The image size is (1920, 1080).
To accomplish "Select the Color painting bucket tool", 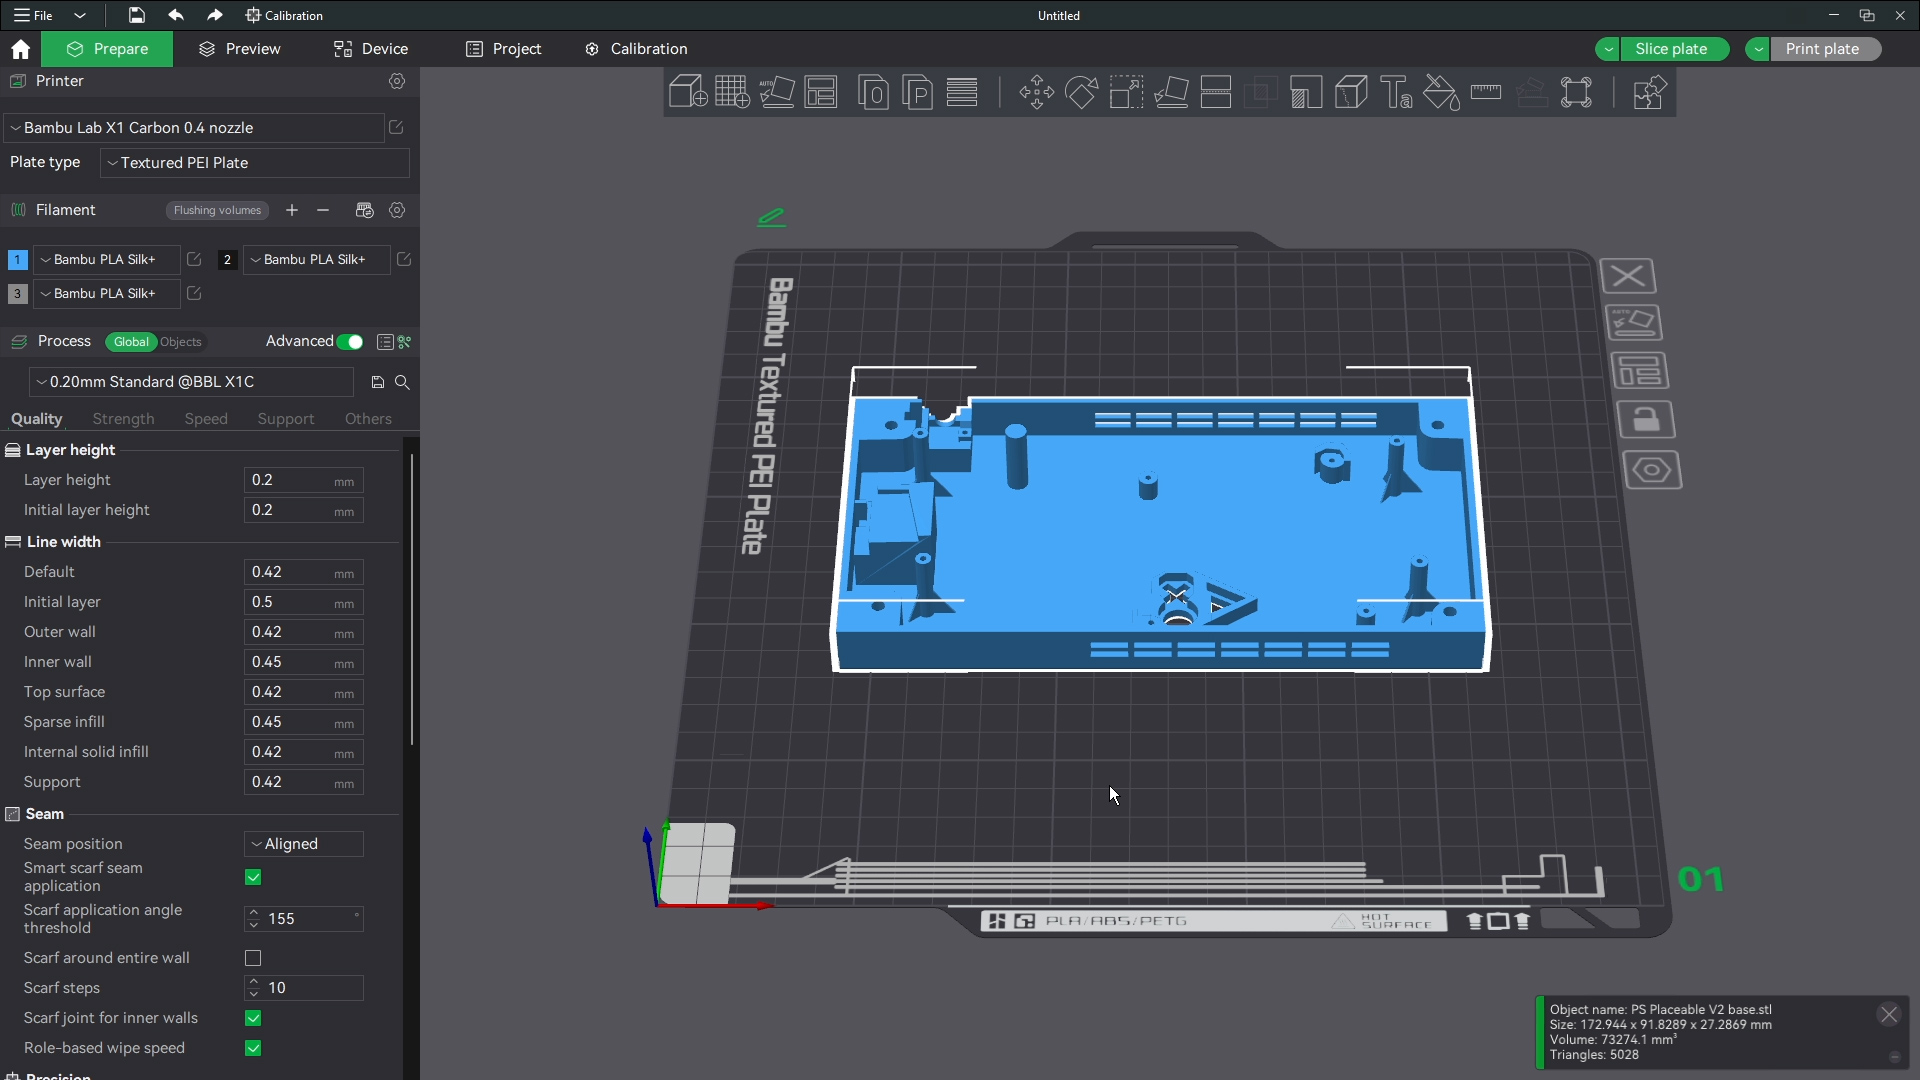I will [1441, 92].
